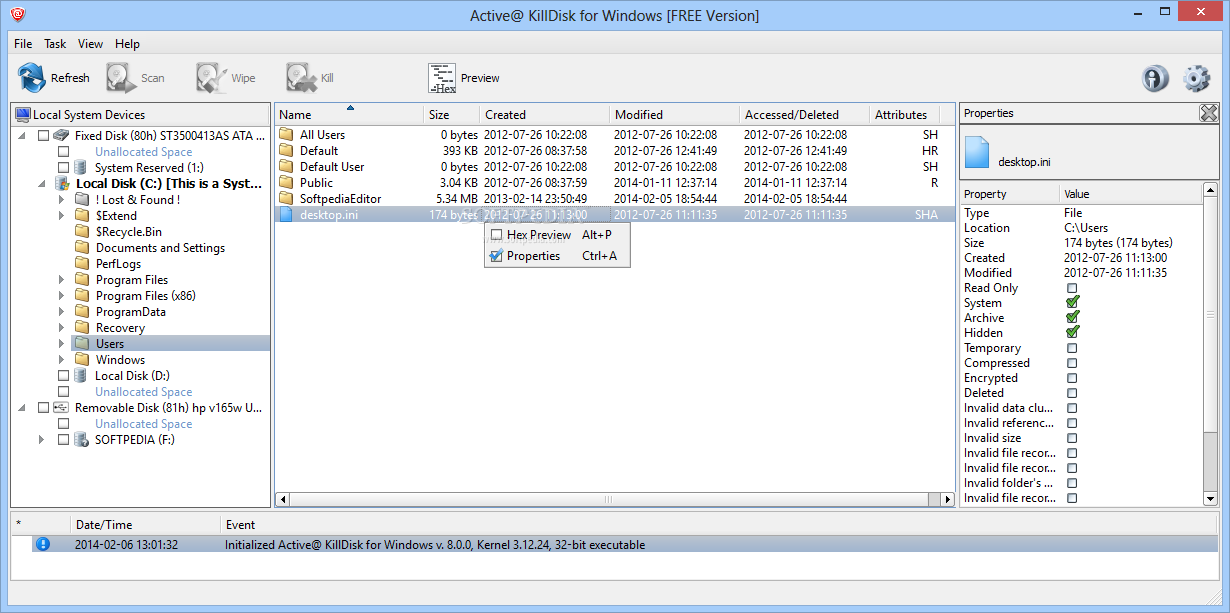Expand the SOFTPEDIA (F:) node
This screenshot has height=613, width=1230.
[x=41, y=439]
